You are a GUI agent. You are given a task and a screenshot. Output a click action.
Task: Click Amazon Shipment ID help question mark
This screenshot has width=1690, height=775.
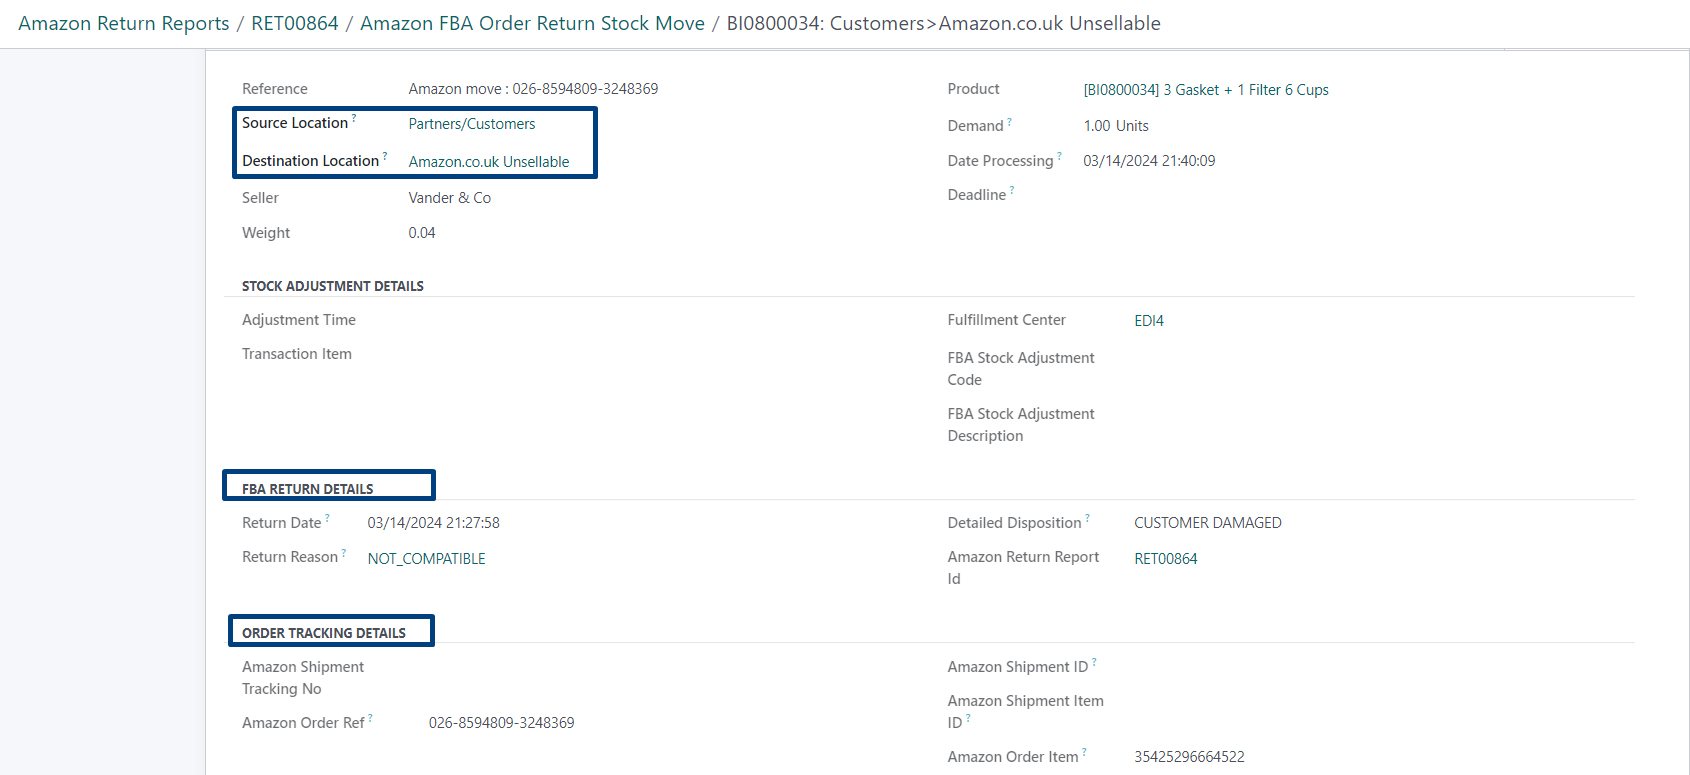click(x=1094, y=662)
